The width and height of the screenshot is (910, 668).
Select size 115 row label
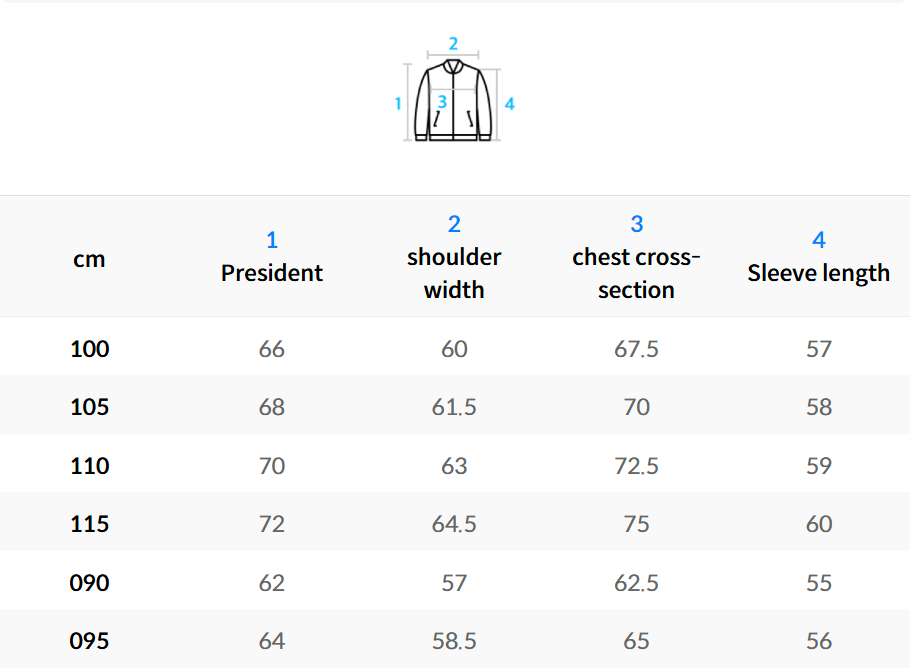pos(90,524)
